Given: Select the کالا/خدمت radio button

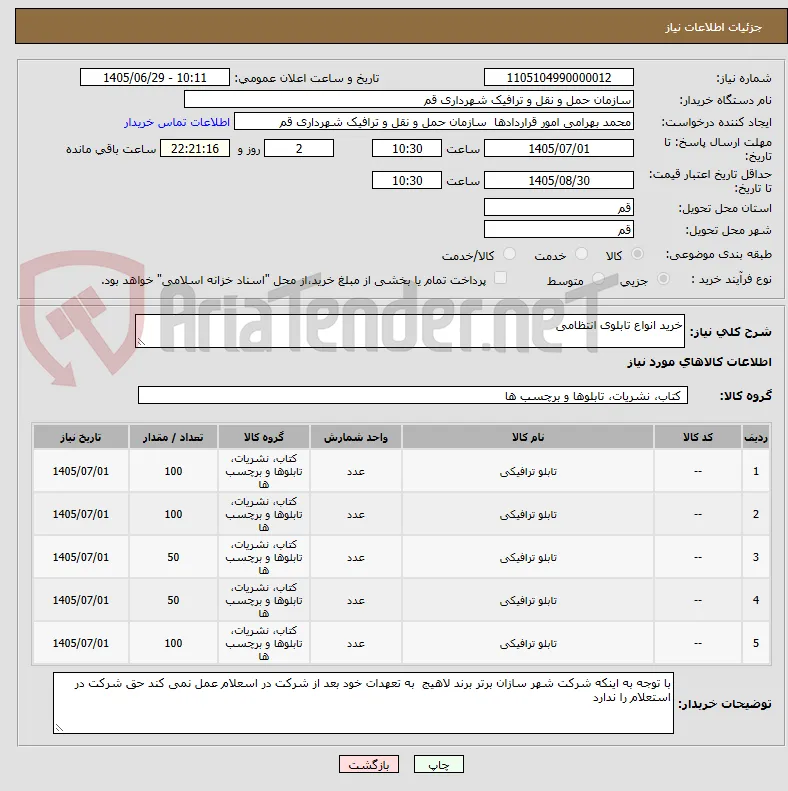Looking at the screenshot, I should coord(510,254).
